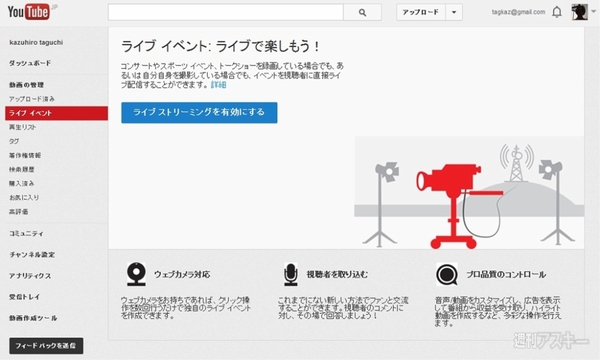The image size is (600, 360).
Task: Open お気に入り in sidebar
Action: (x=24, y=198)
